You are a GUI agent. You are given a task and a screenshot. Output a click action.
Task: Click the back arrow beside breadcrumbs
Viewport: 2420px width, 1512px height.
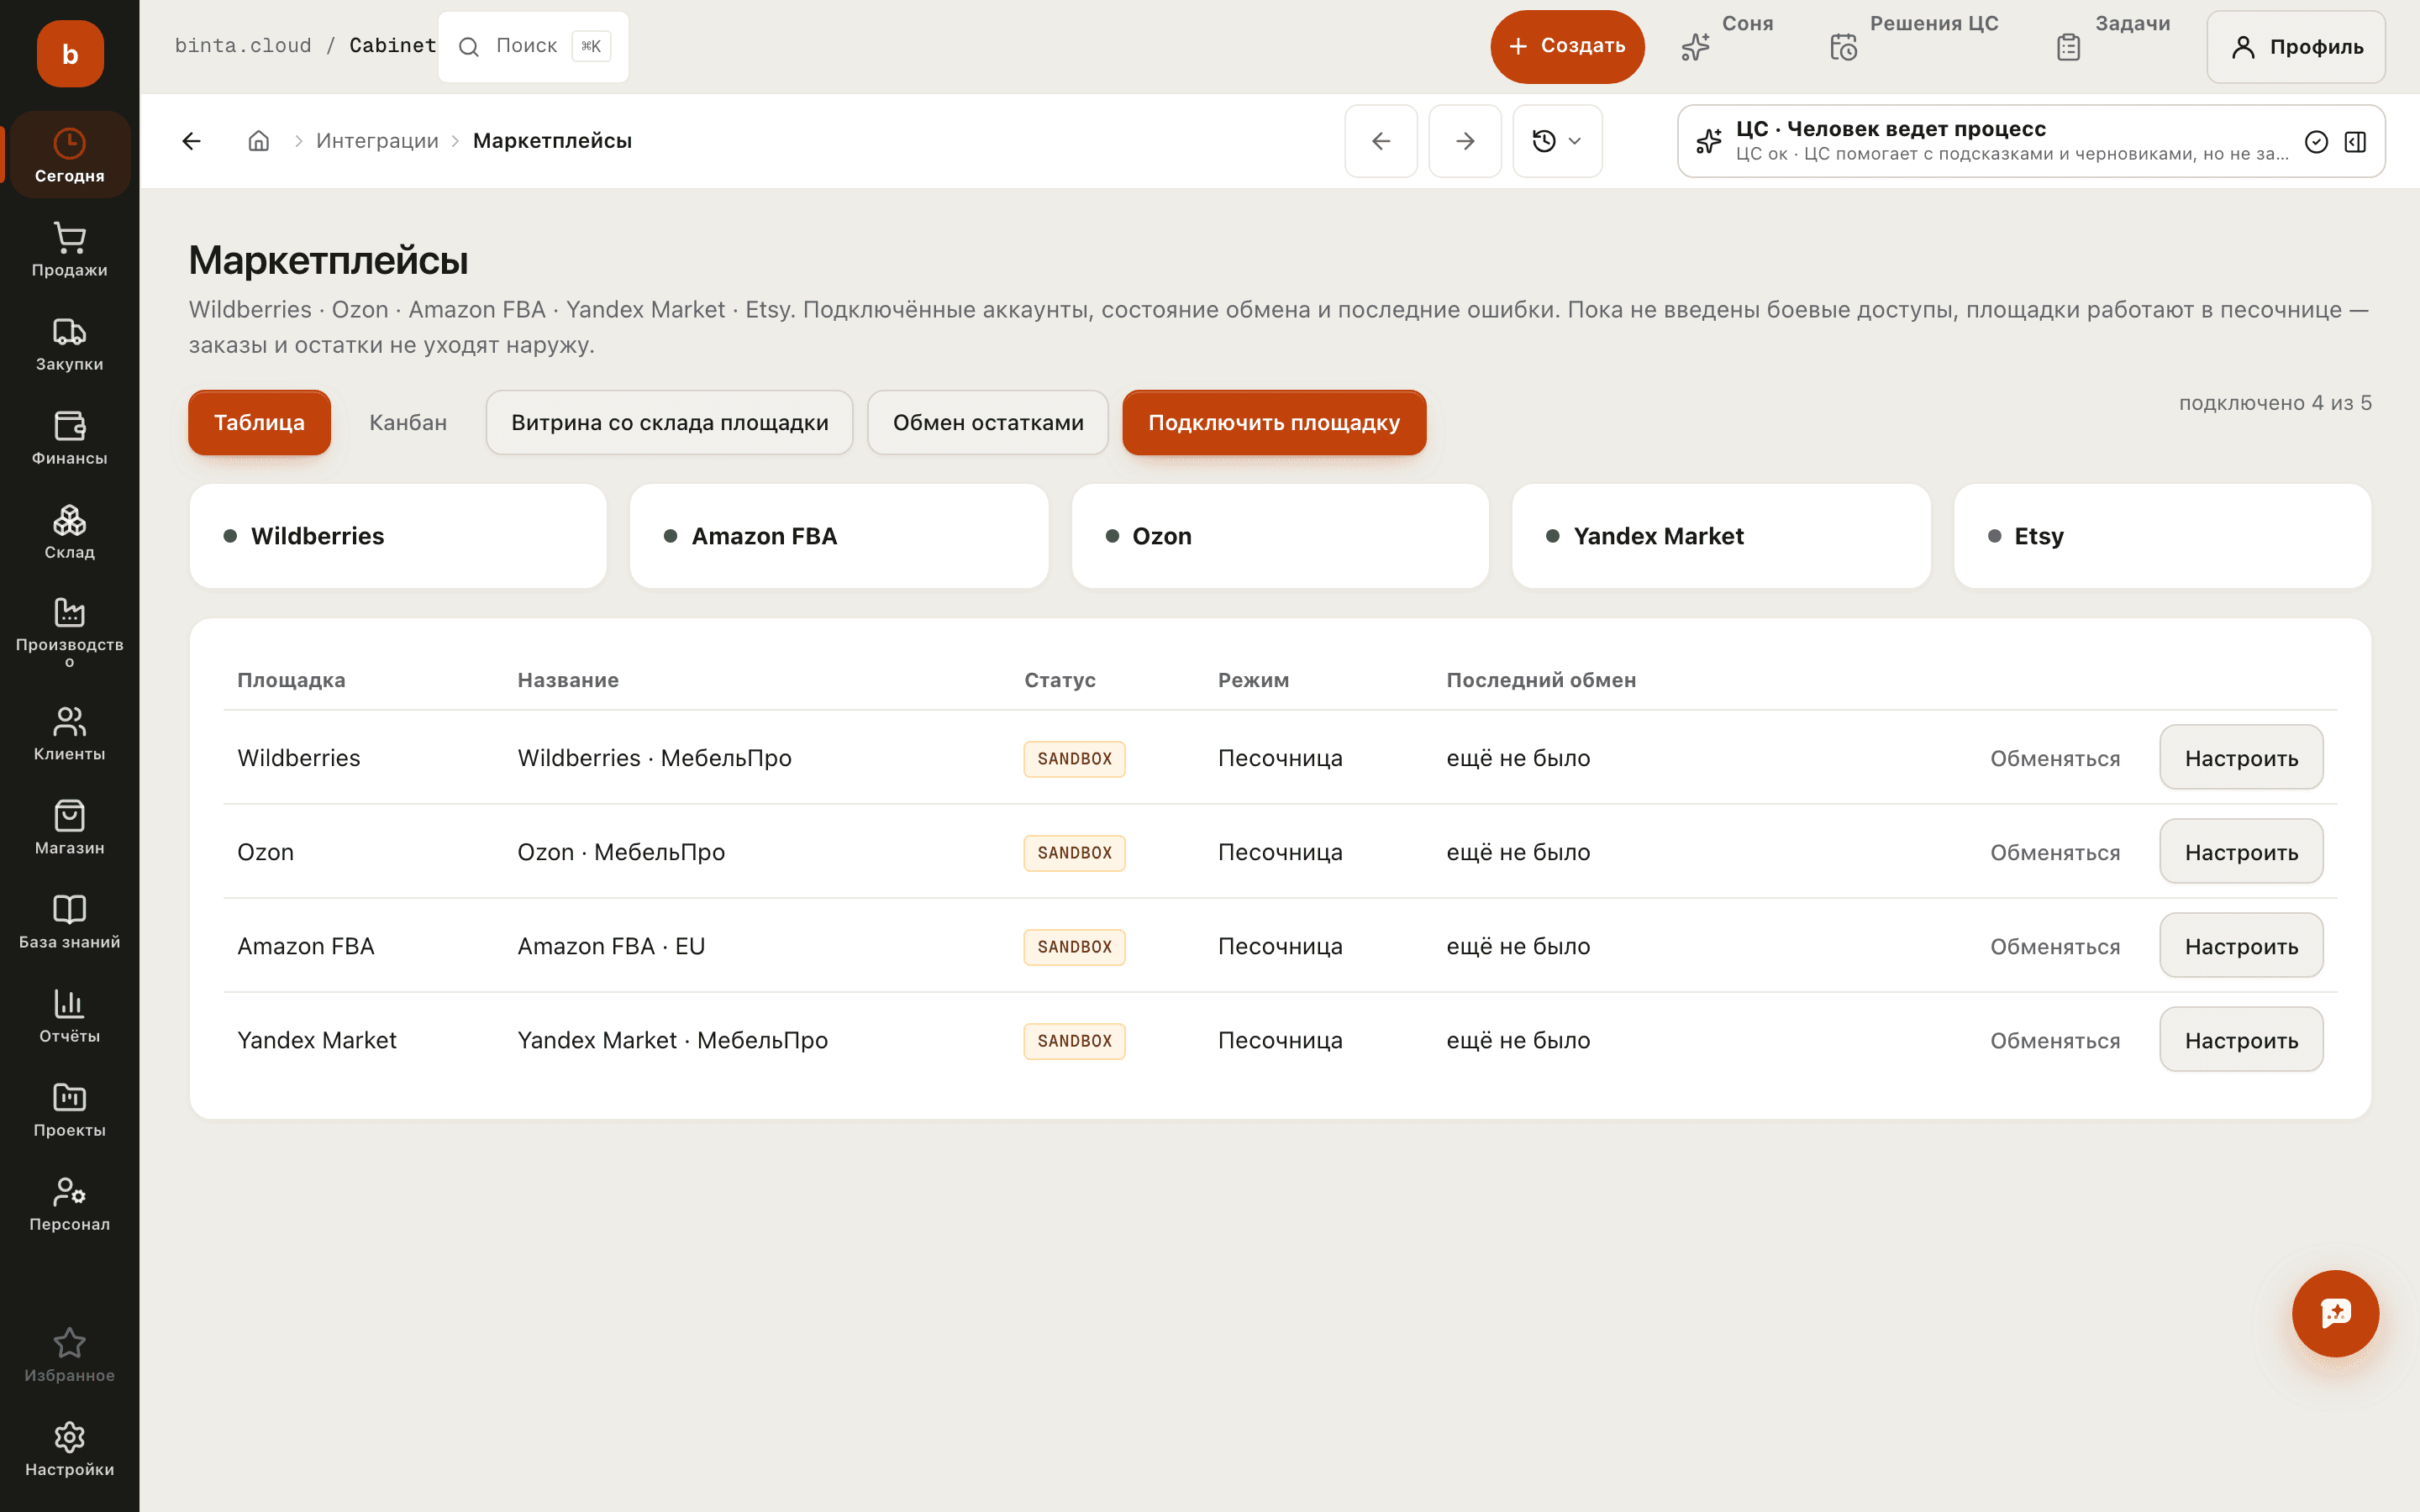point(192,141)
